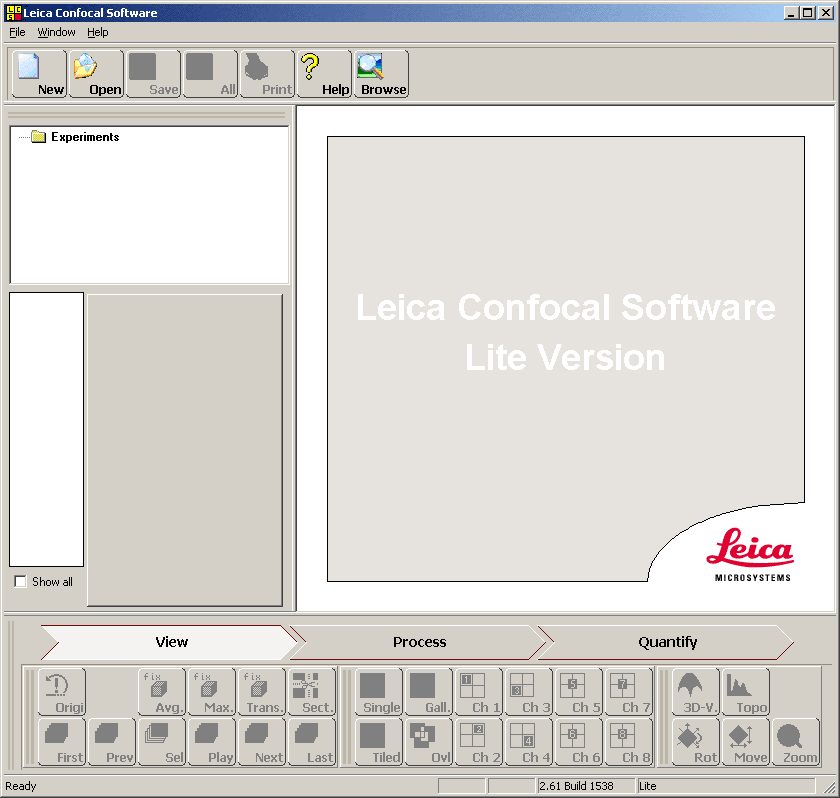This screenshot has width=840, height=798.
Task: Jump to First frame
Action: tap(62, 742)
